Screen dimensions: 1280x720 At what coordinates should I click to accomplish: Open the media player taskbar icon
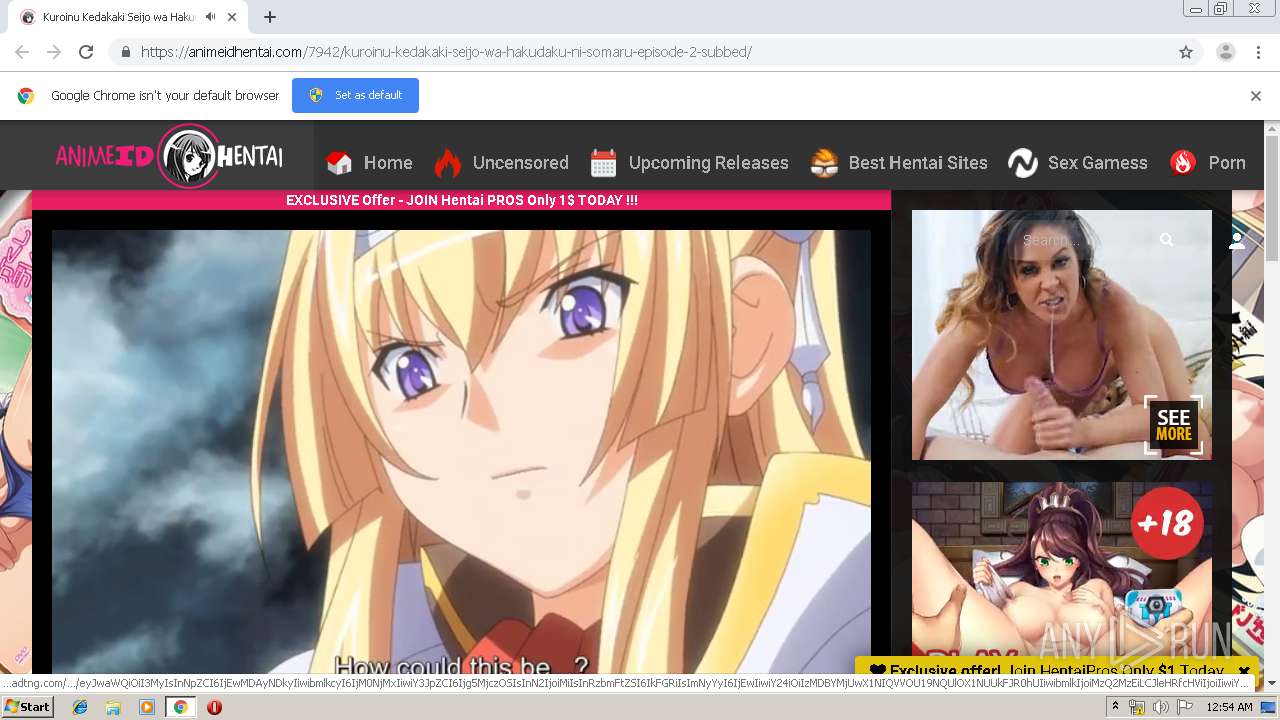click(x=147, y=707)
